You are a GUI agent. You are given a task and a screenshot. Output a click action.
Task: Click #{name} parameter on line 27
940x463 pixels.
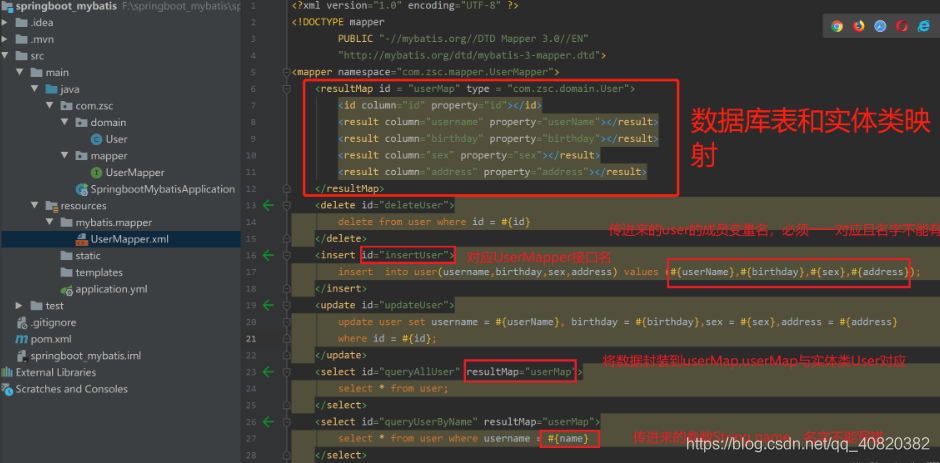pos(570,438)
